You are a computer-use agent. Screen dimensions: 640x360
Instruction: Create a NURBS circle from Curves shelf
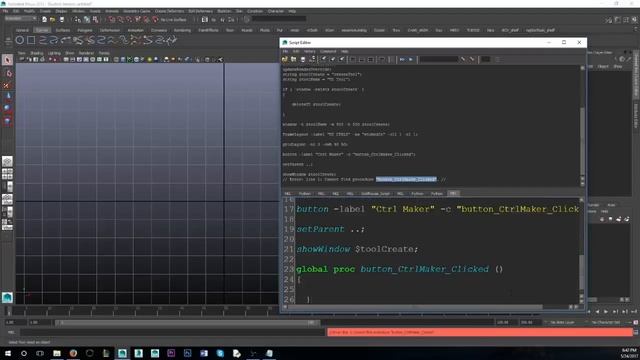[19, 40]
